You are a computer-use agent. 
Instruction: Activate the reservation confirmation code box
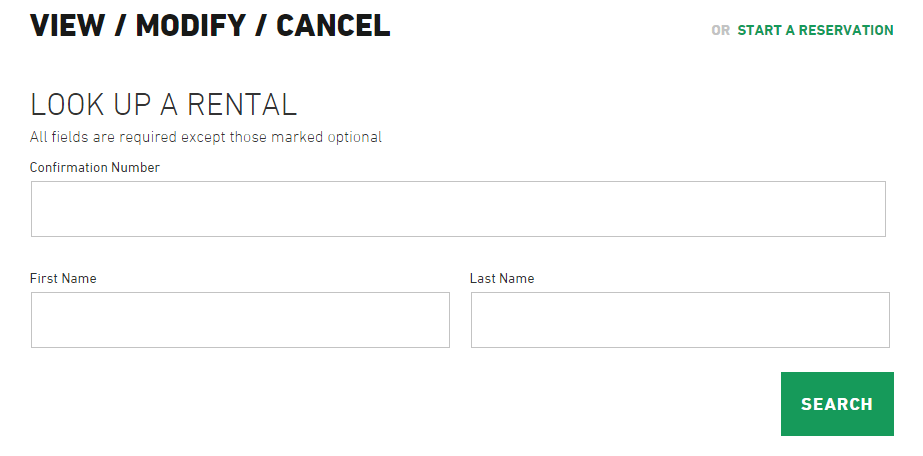pos(458,209)
